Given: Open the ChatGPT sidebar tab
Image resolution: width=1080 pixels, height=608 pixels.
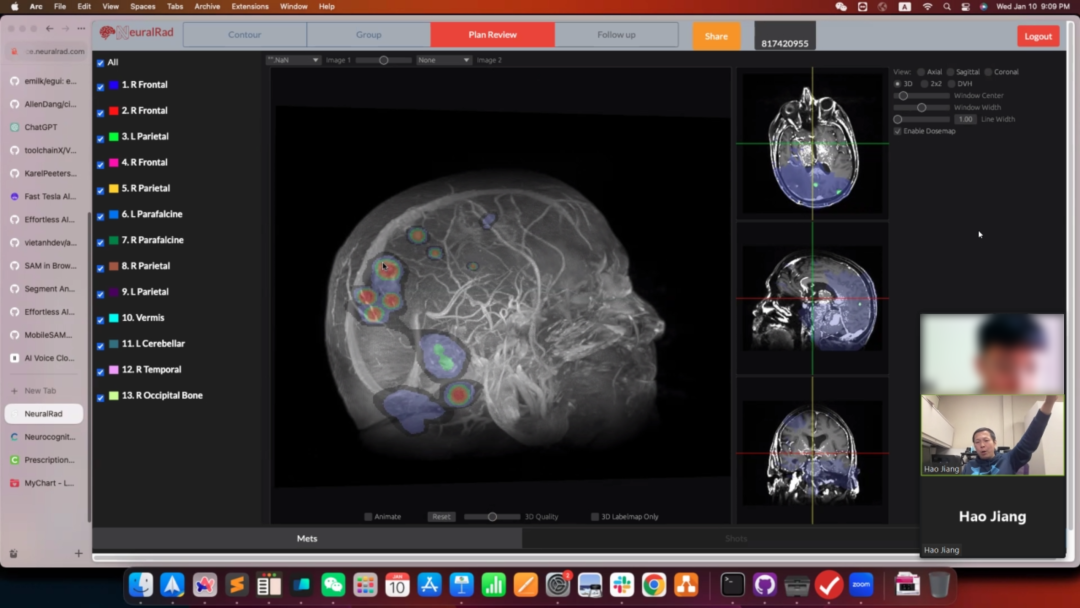Looking at the screenshot, I should pos(41,127).
